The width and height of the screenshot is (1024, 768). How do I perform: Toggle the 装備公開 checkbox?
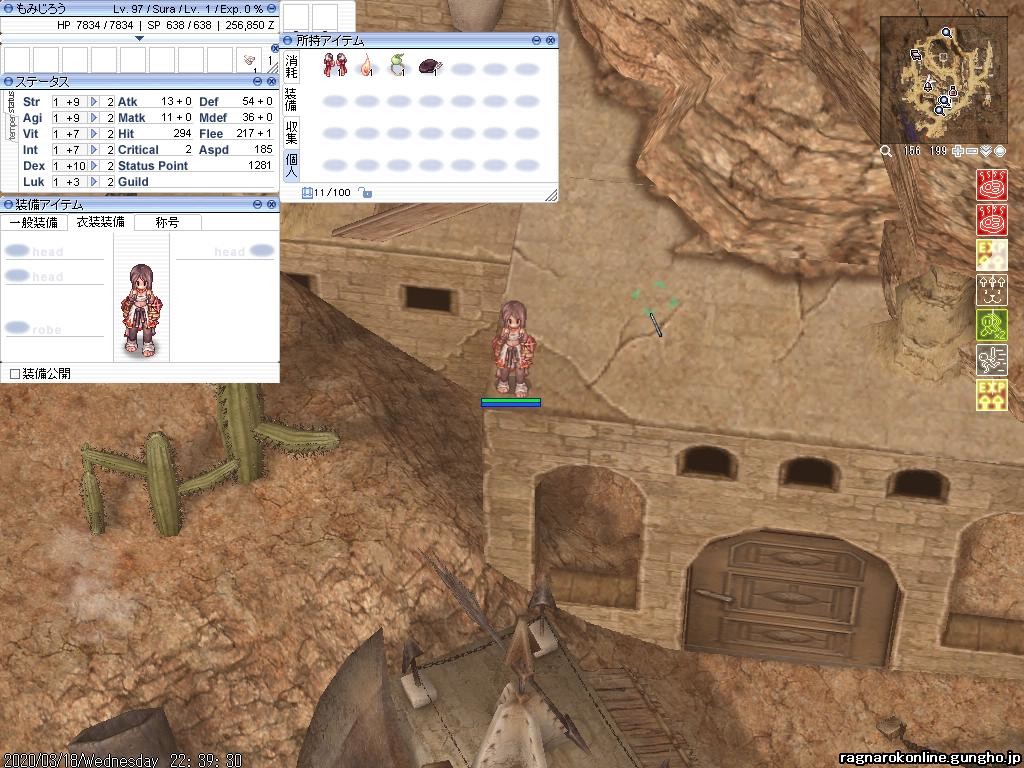click(14, 374)
